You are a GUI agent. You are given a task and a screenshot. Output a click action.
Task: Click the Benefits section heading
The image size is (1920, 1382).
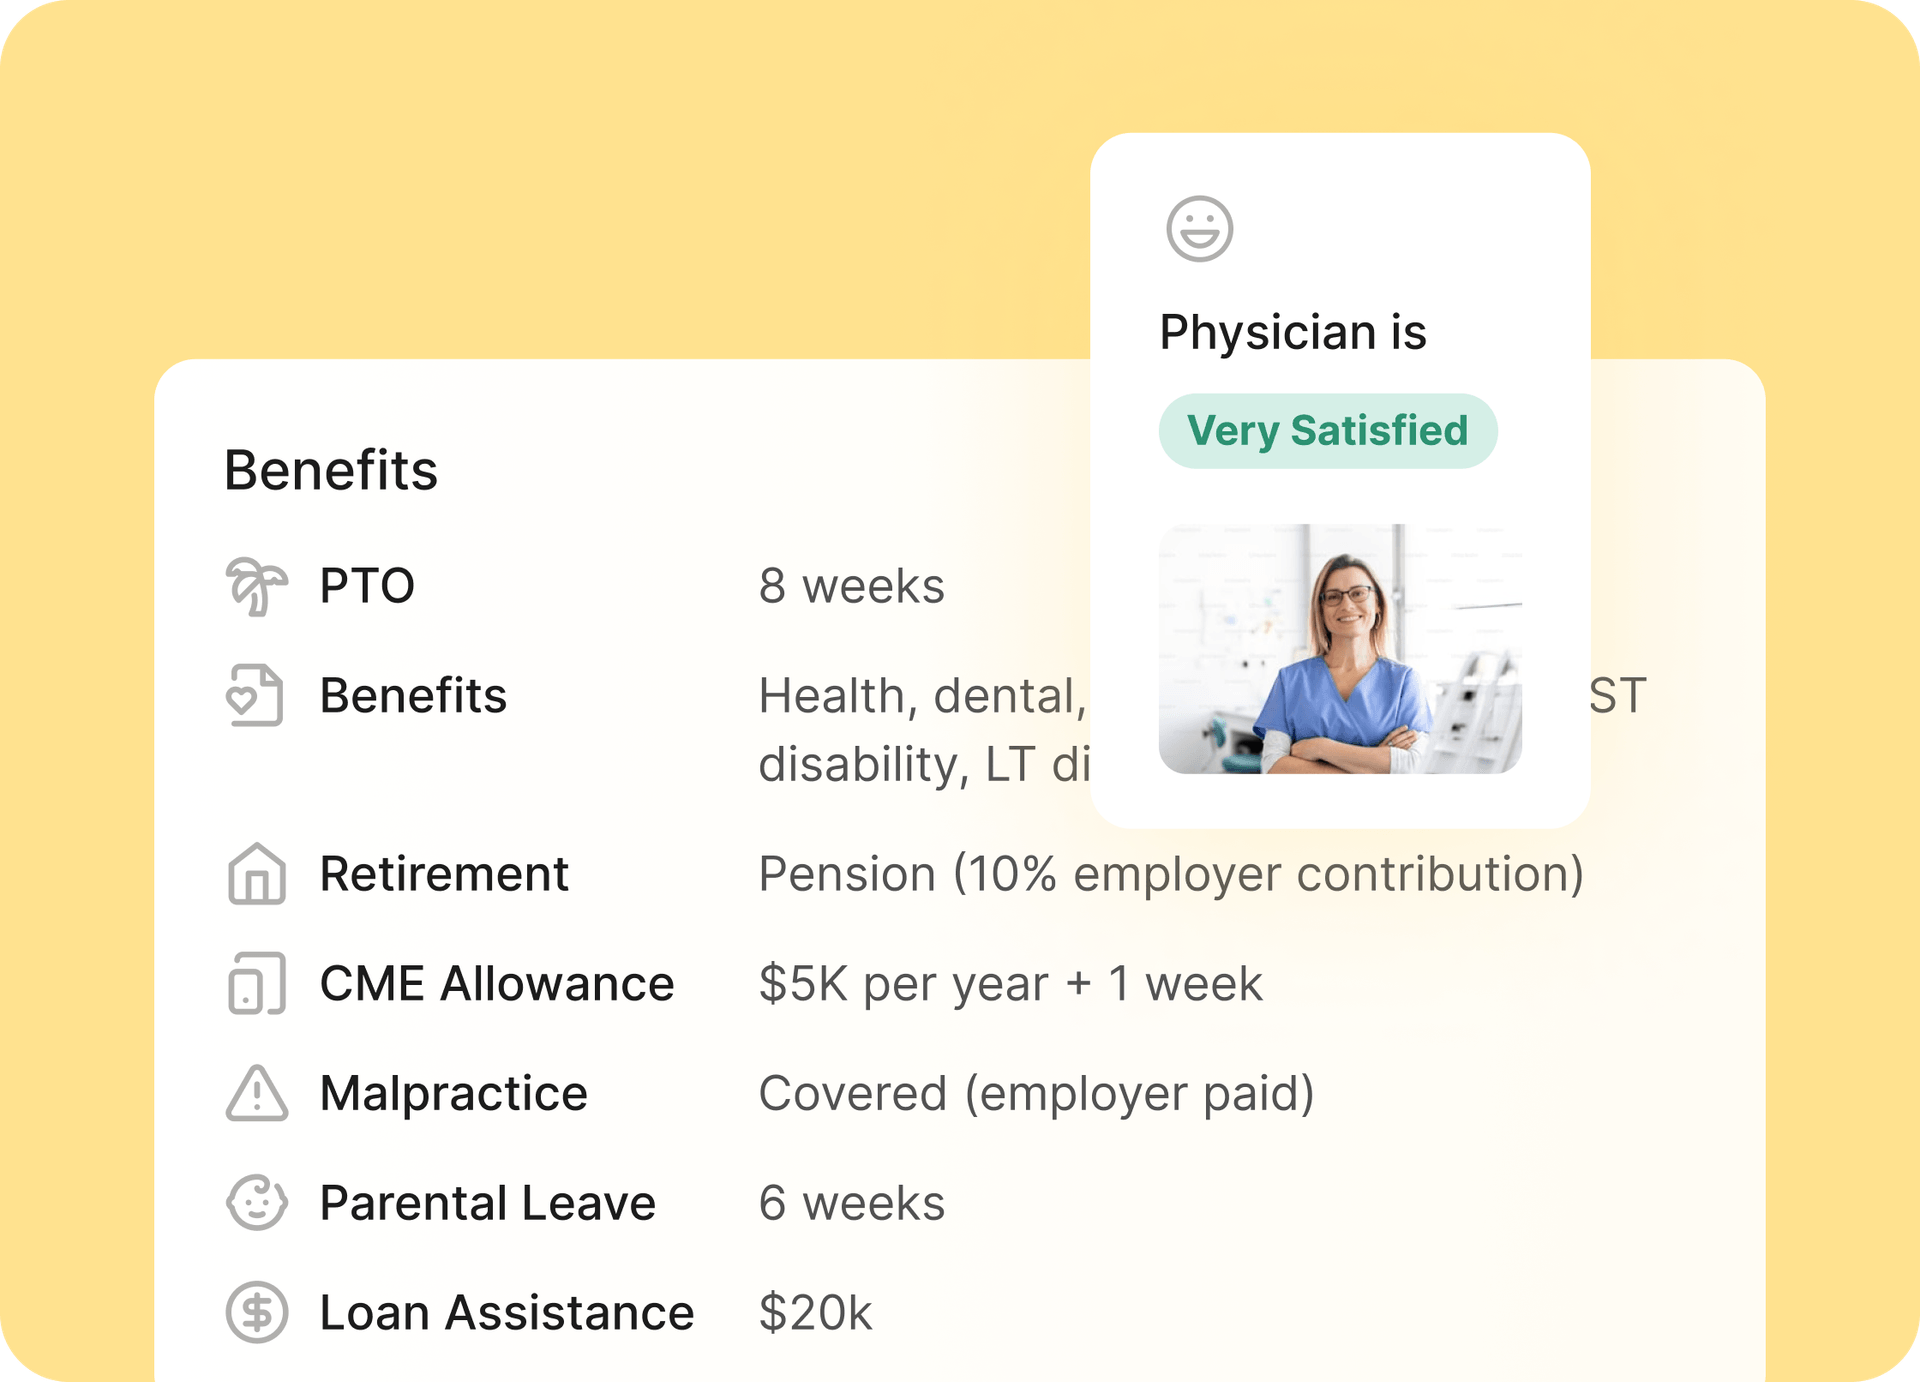tap(331, 470)
